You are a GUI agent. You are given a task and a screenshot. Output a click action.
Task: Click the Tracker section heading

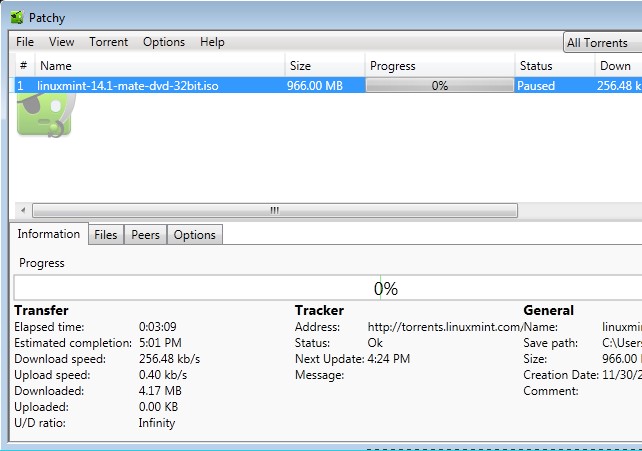[x=319, y=310]
